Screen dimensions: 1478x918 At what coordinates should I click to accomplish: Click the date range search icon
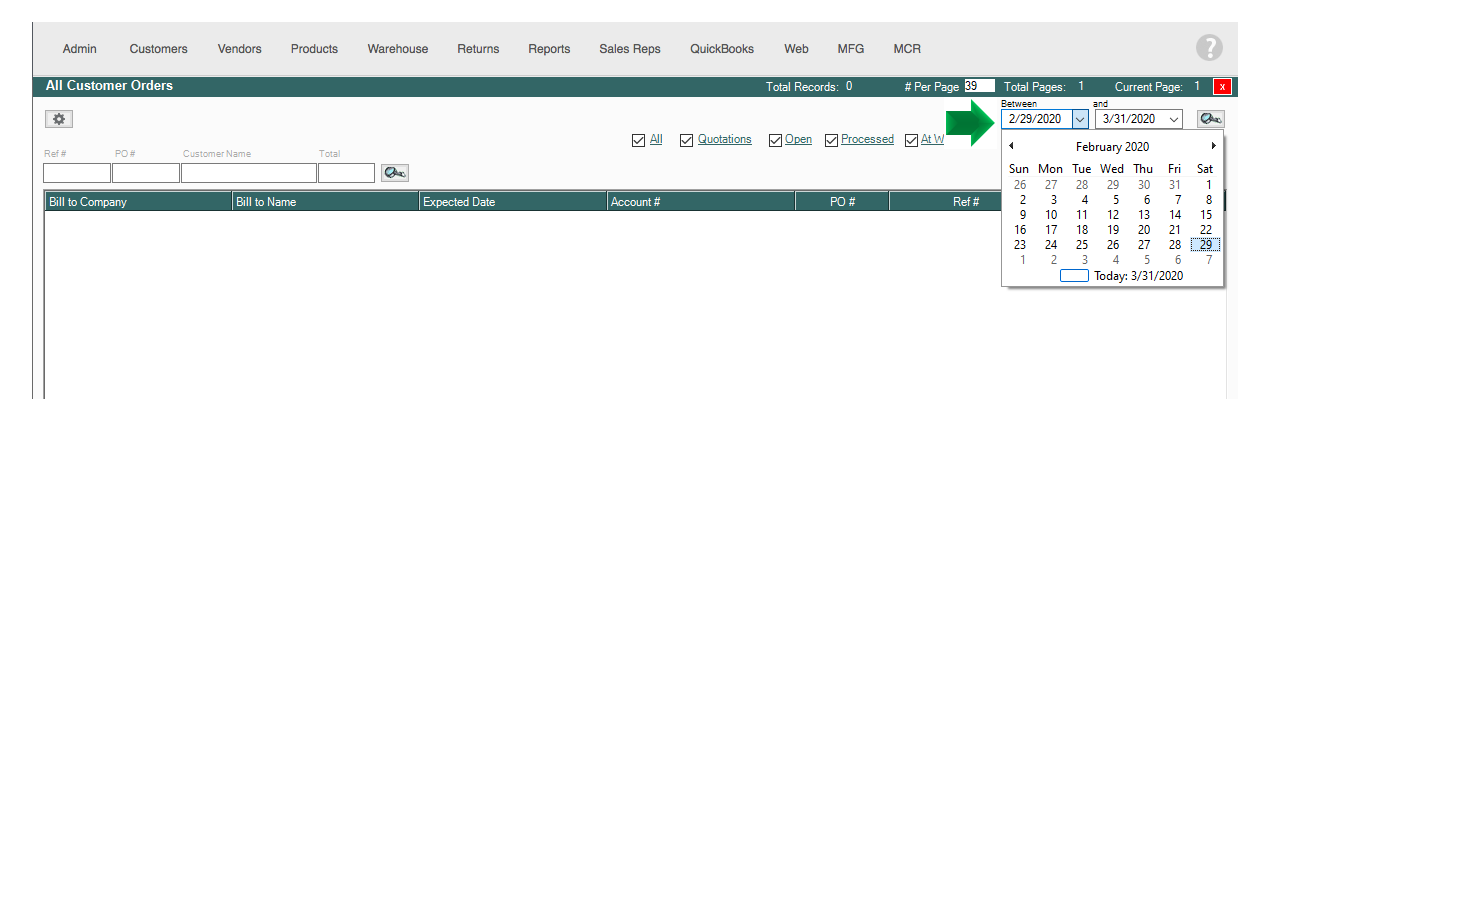1210,119
